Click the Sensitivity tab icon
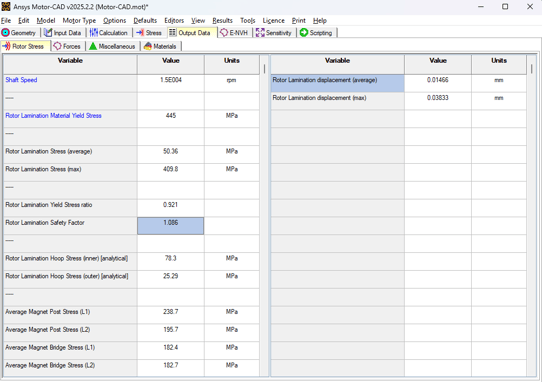 coord(260,33)
